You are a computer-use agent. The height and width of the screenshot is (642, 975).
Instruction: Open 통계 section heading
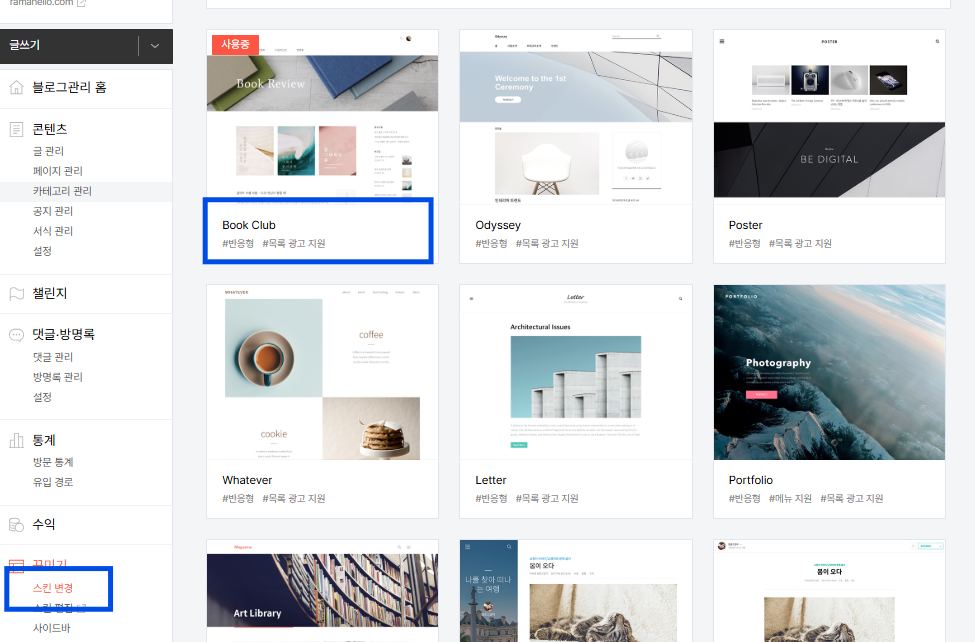tap(44, 440)
